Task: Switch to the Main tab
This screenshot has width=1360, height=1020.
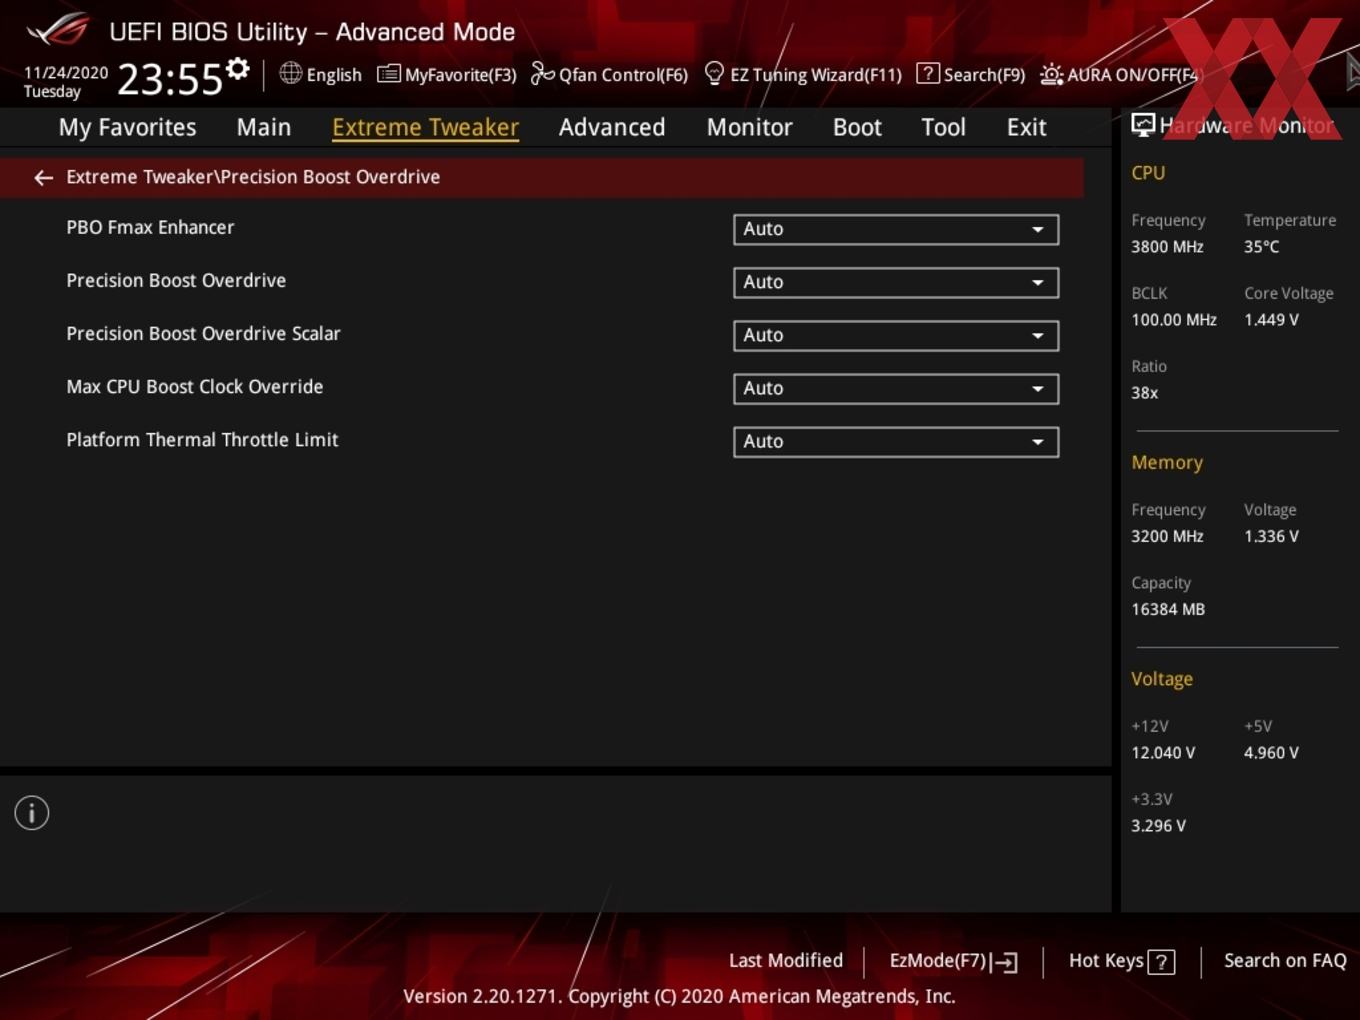Action: tap(264, 127)
